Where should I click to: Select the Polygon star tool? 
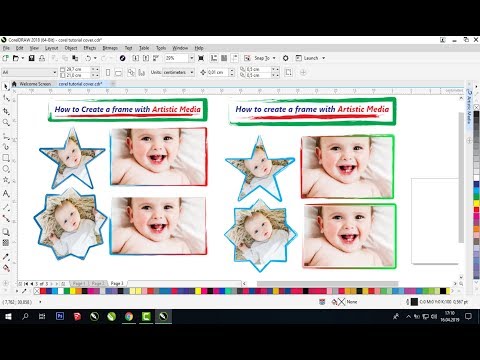[6, 180]
